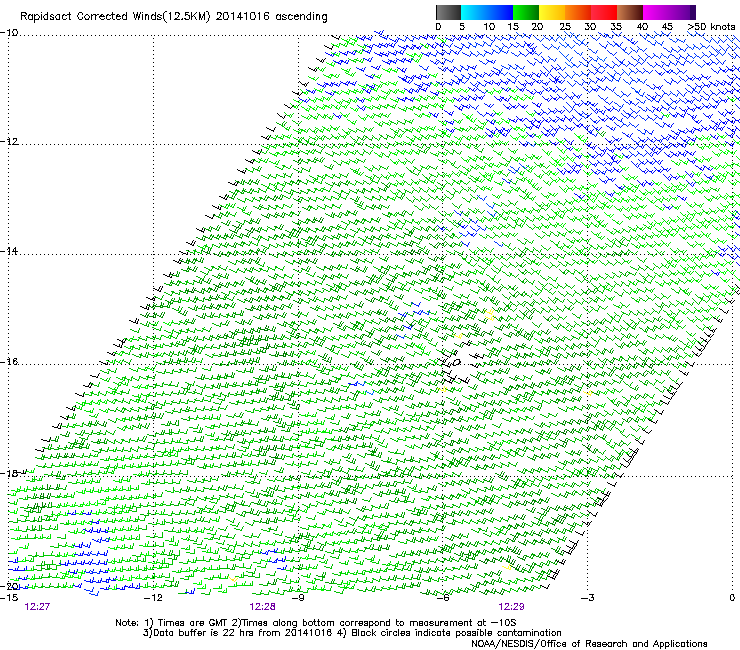740x650 pixels.
Task: Click the latitude label -14
Action: point(9,251)
